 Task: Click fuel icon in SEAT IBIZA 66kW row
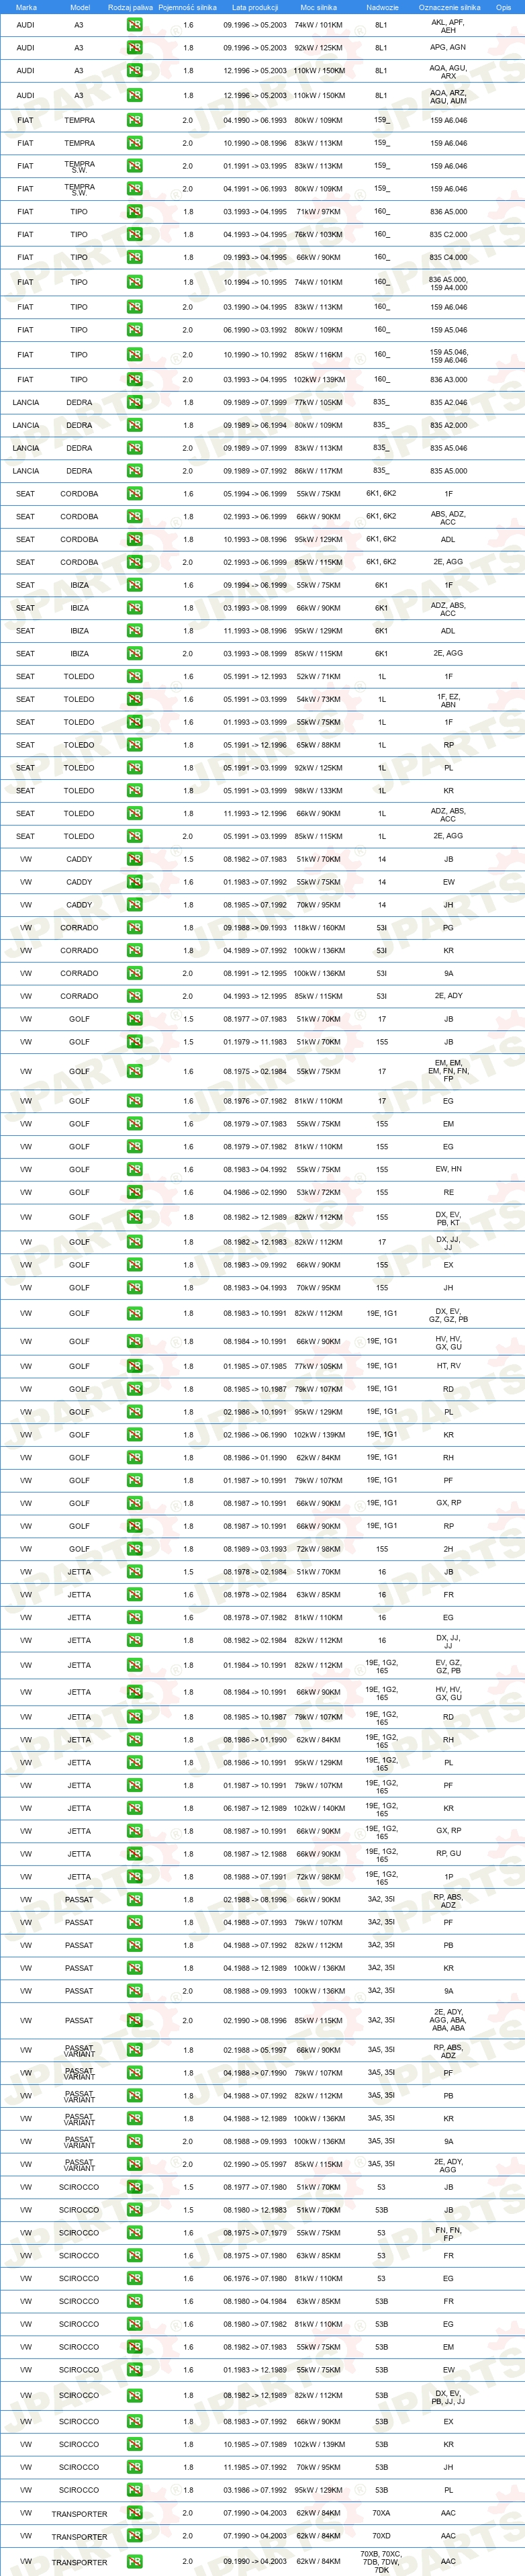pos(134,608)
